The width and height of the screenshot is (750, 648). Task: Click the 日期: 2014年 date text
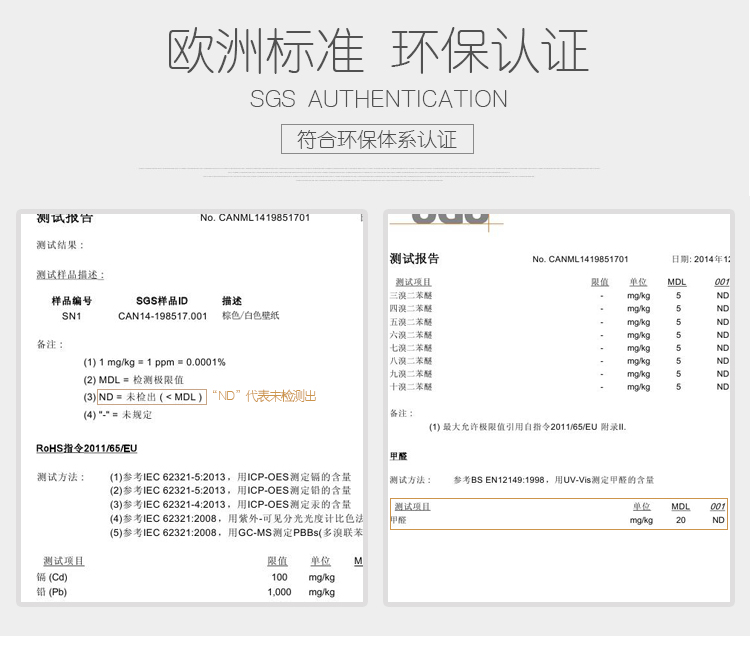coord(701,259)
